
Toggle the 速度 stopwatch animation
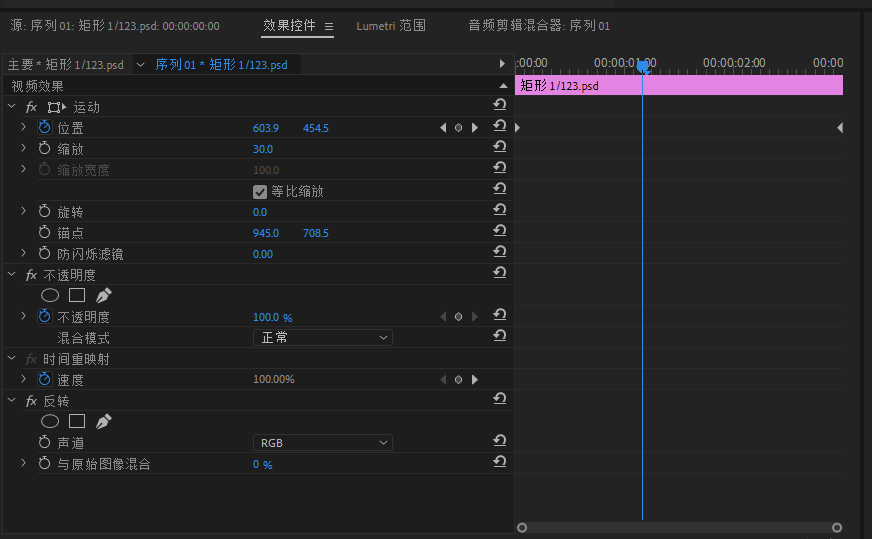[44, 379]
